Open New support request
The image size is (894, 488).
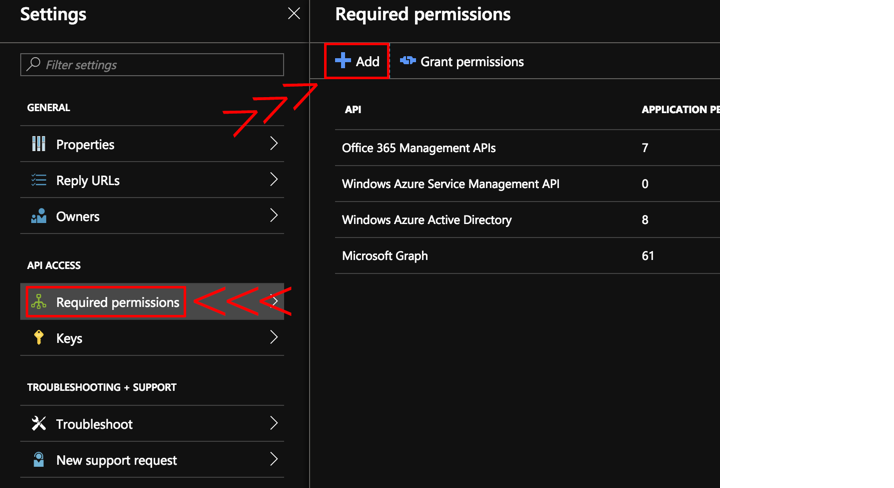[152, 459]
